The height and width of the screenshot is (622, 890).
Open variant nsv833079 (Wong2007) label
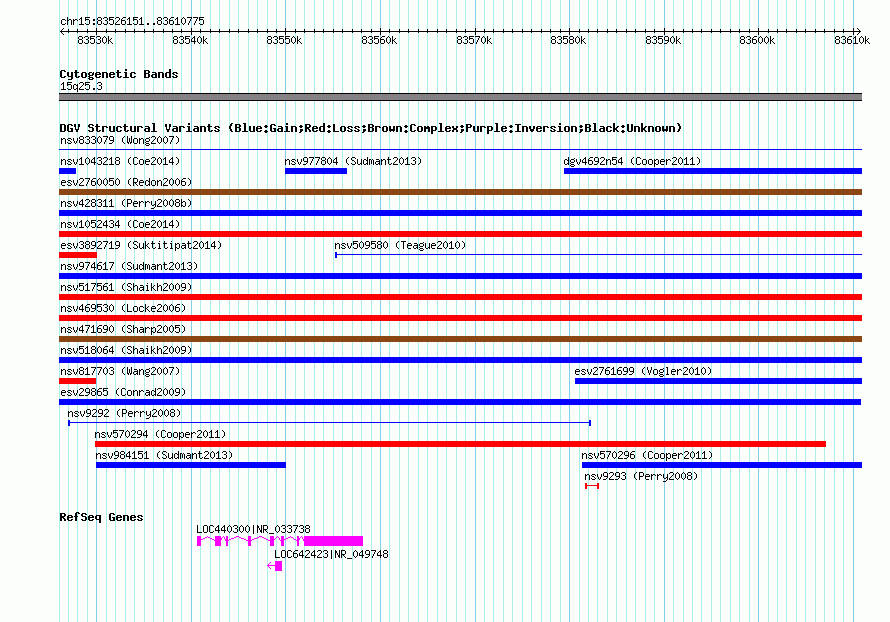coord(120,140)
